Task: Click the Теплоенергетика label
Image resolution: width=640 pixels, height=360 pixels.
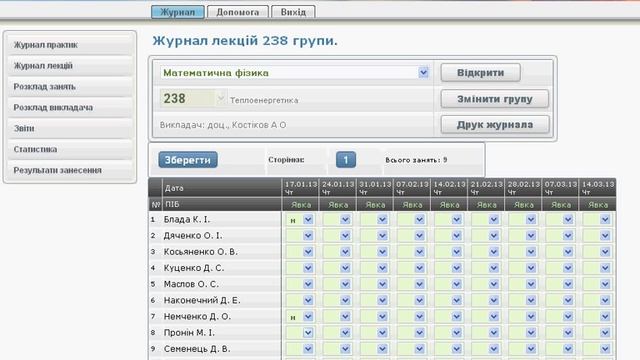Action: [264, 100]
